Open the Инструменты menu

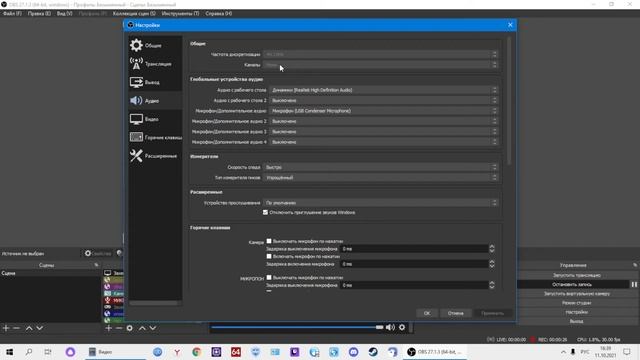tap(180, 13)
